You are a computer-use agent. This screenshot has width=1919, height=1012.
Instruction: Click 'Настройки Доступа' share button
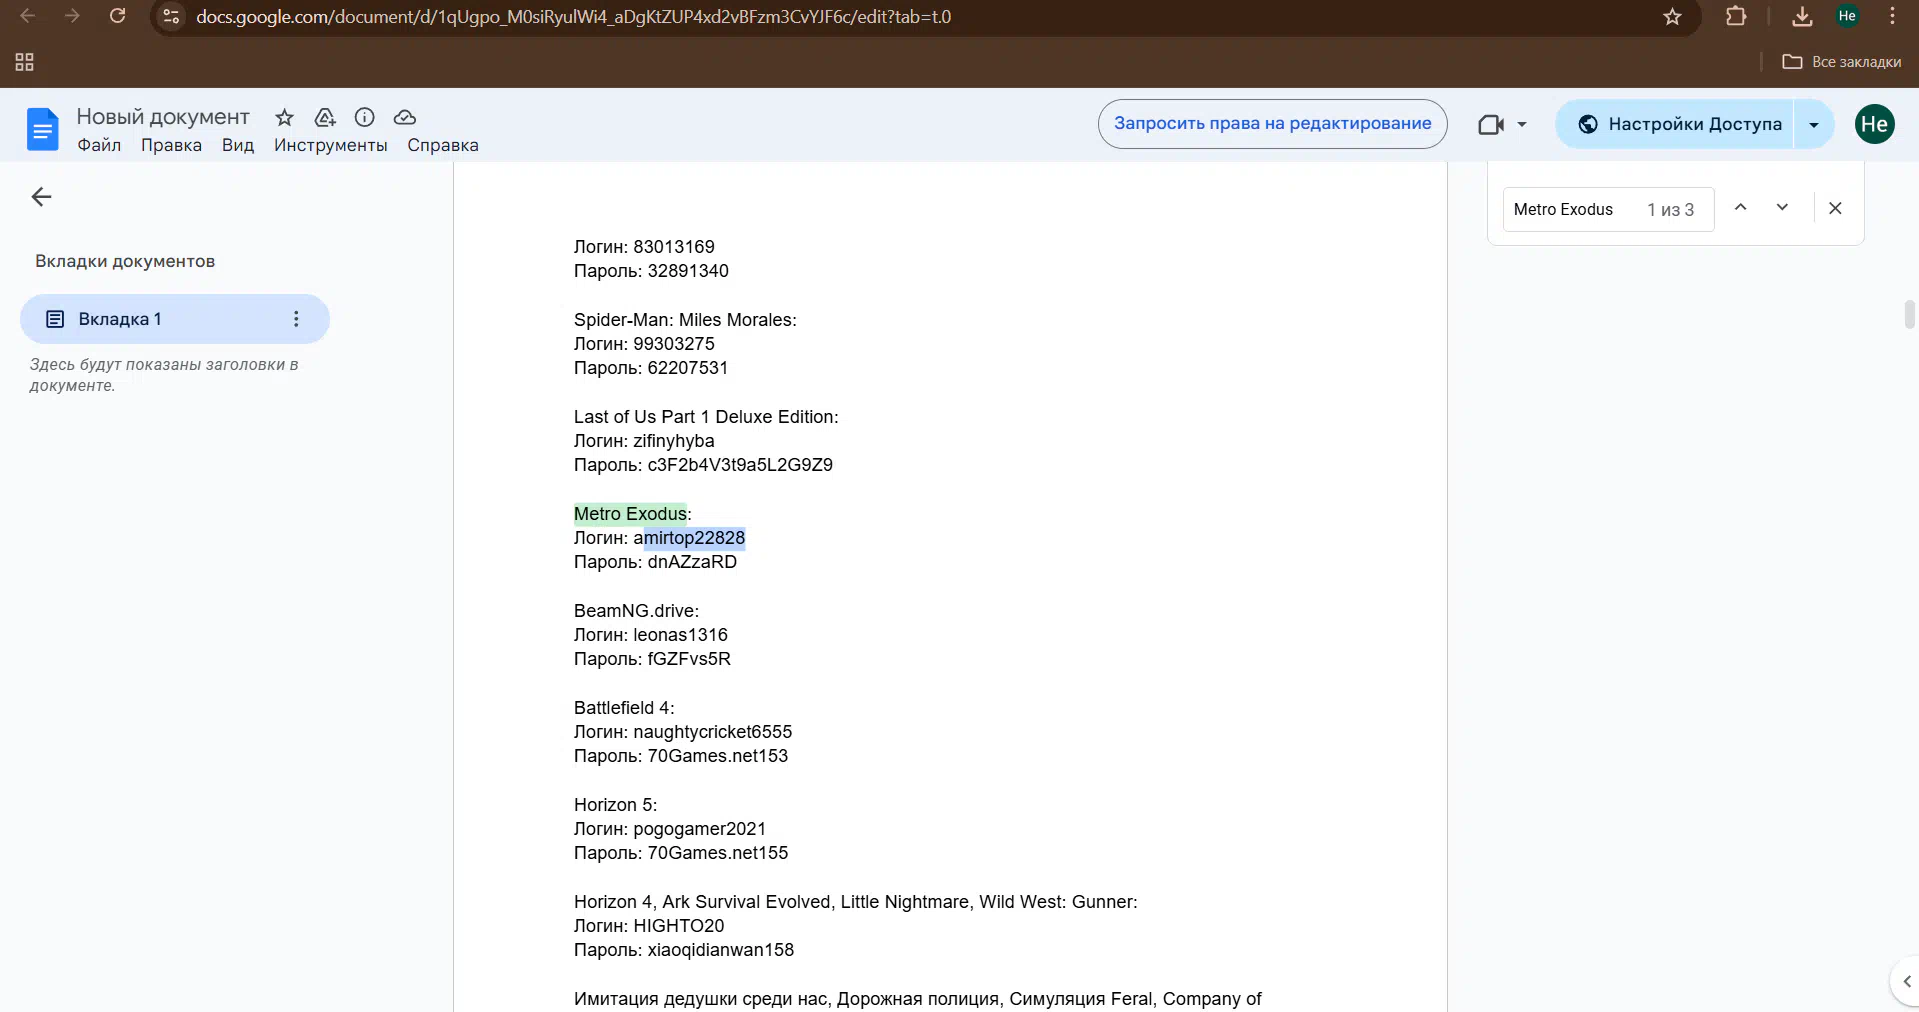point(1677,124)
